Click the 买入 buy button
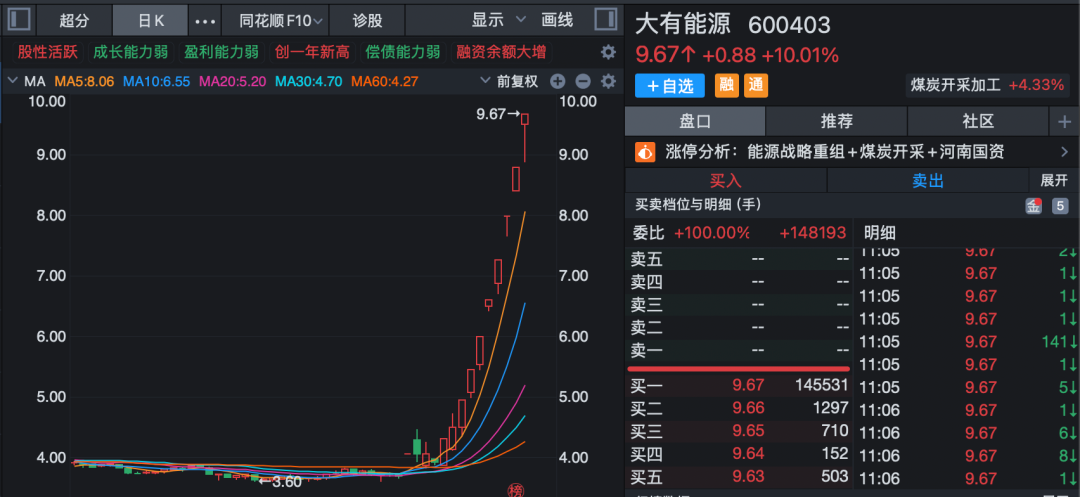 726,180
